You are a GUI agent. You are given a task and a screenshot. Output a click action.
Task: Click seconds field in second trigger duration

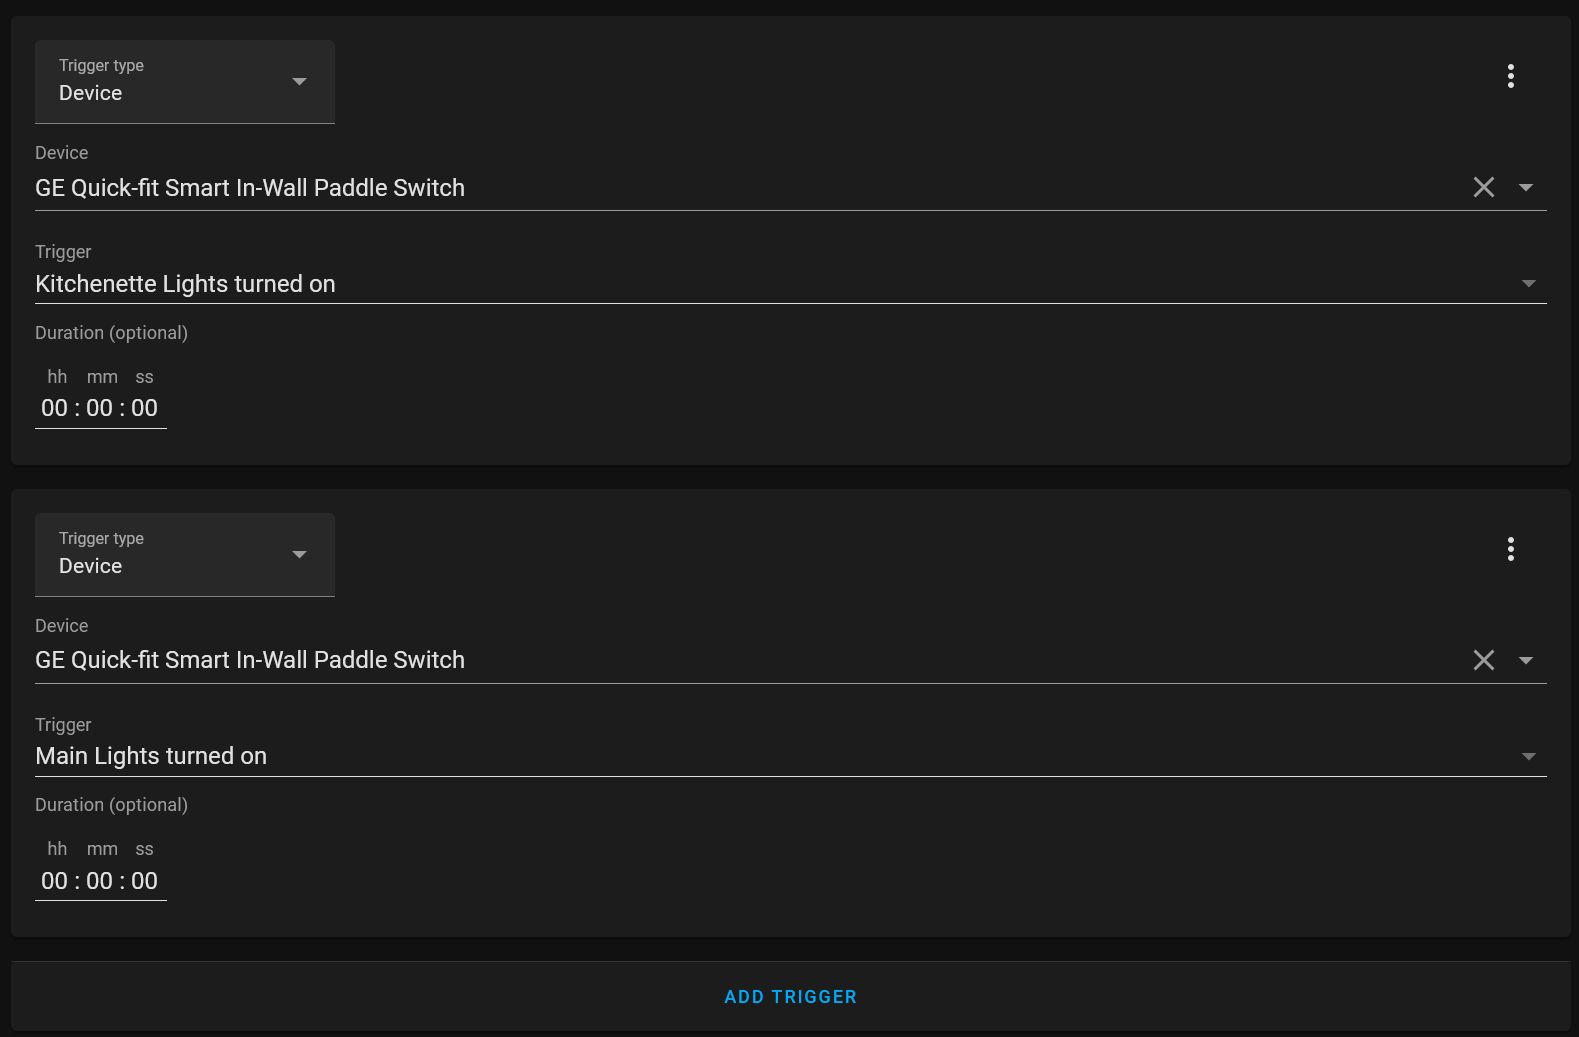coord(145,881)
